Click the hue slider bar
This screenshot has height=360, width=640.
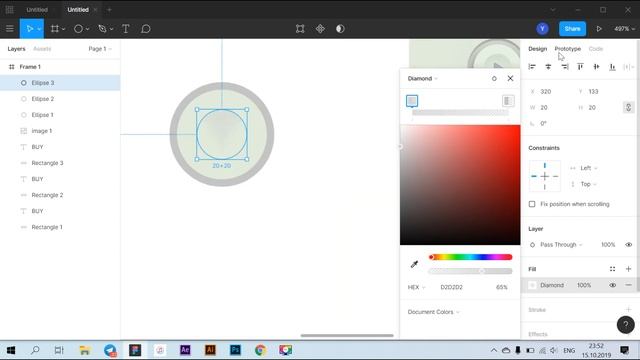[470, 257]
